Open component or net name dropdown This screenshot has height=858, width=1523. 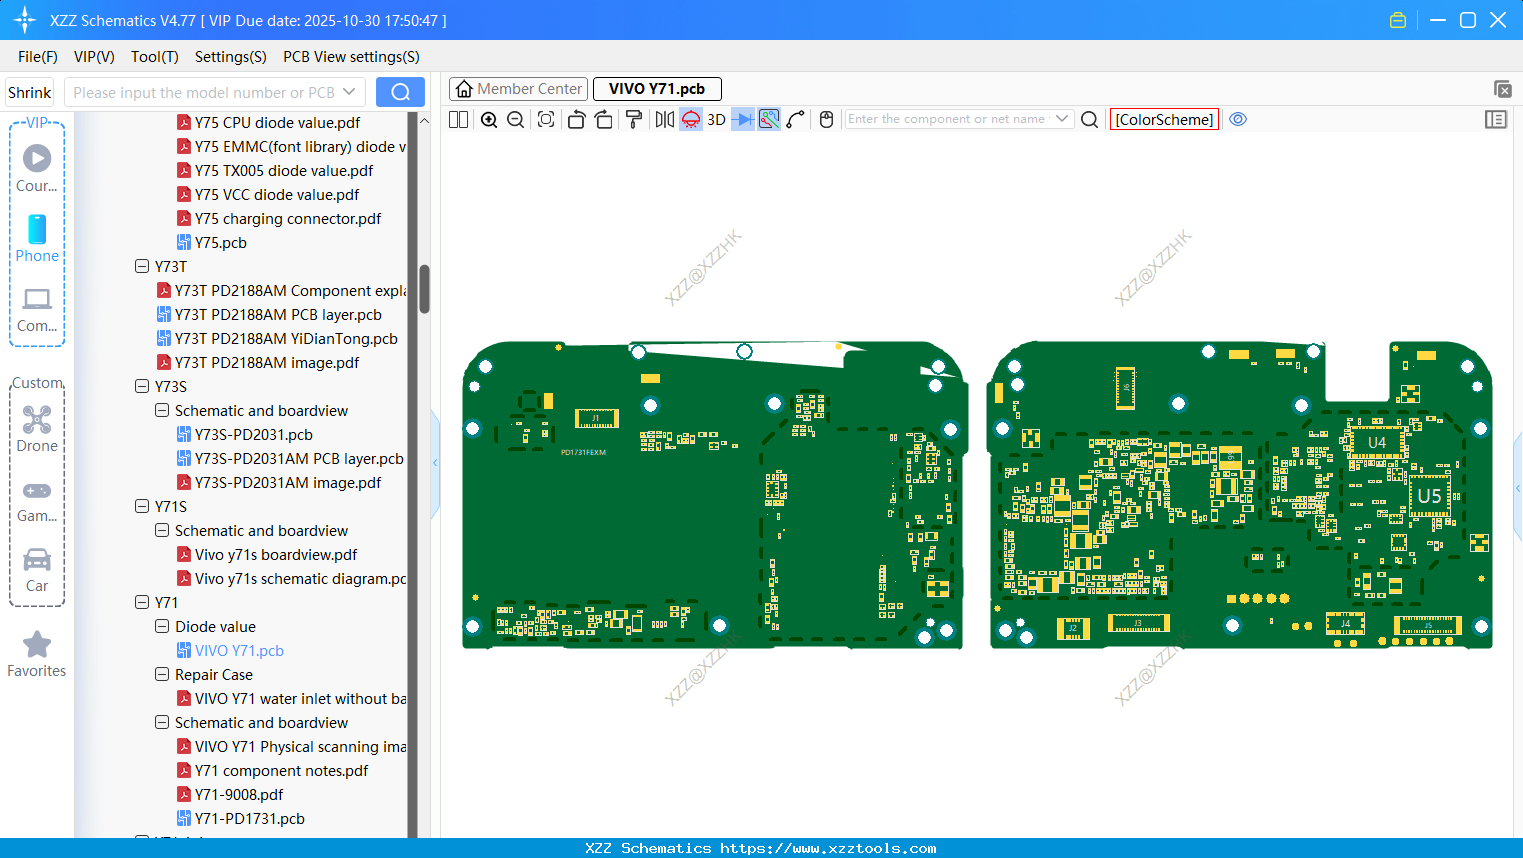pyautogui.click(x=1062, y=119)
